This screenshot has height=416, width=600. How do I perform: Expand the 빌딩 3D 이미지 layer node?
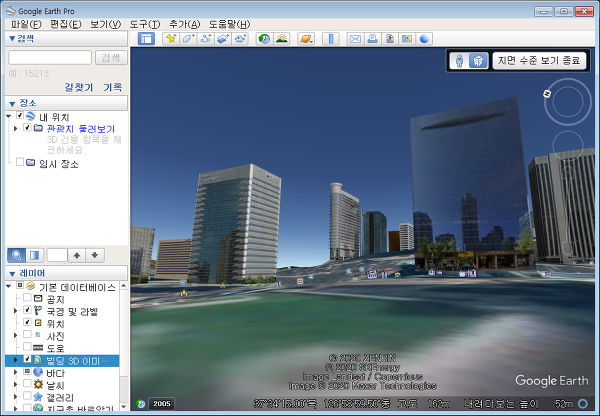16,360
